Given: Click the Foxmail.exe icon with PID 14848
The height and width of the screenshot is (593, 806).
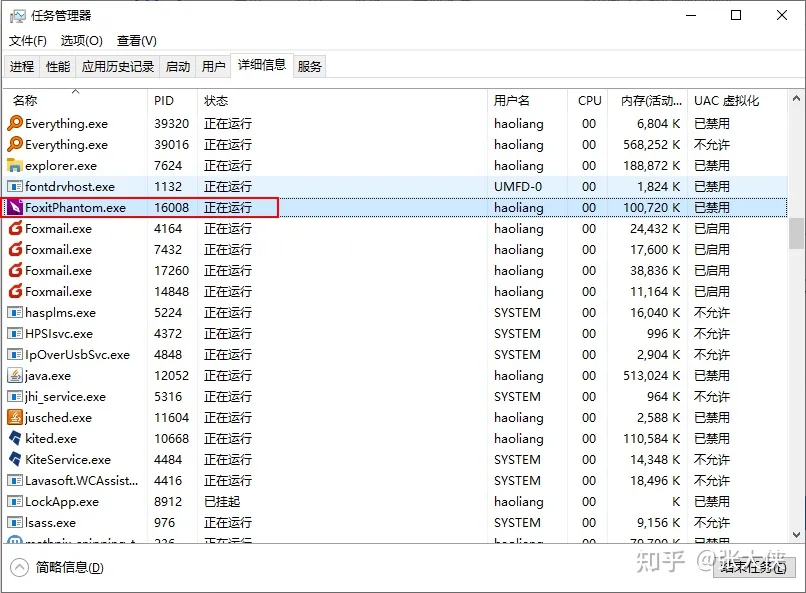Looking at the screenshot, I should pyautogui.click(x=15, y=291).
